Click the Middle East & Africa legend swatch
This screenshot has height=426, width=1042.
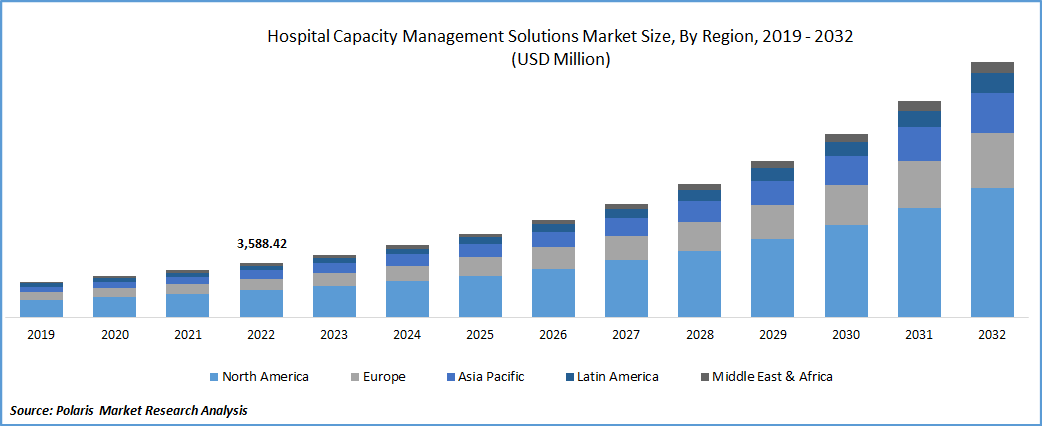[x=704, y=377]
